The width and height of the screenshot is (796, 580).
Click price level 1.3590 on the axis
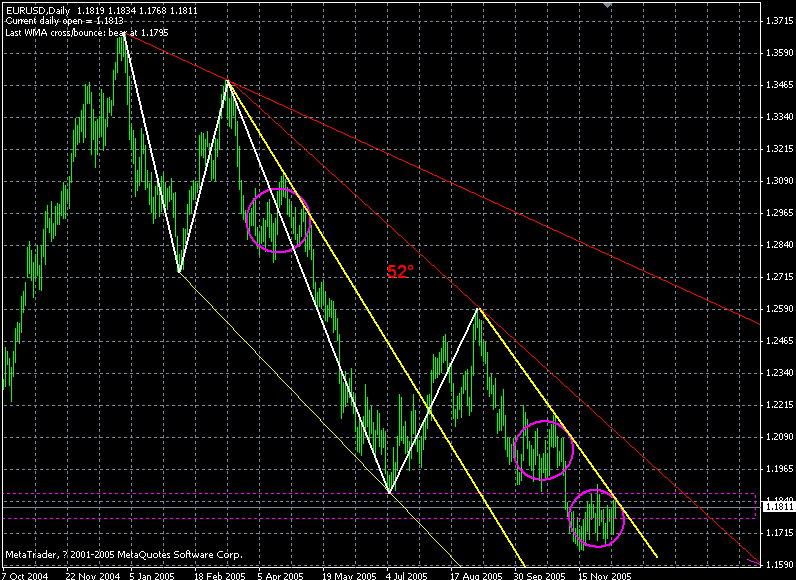(779, 53)
